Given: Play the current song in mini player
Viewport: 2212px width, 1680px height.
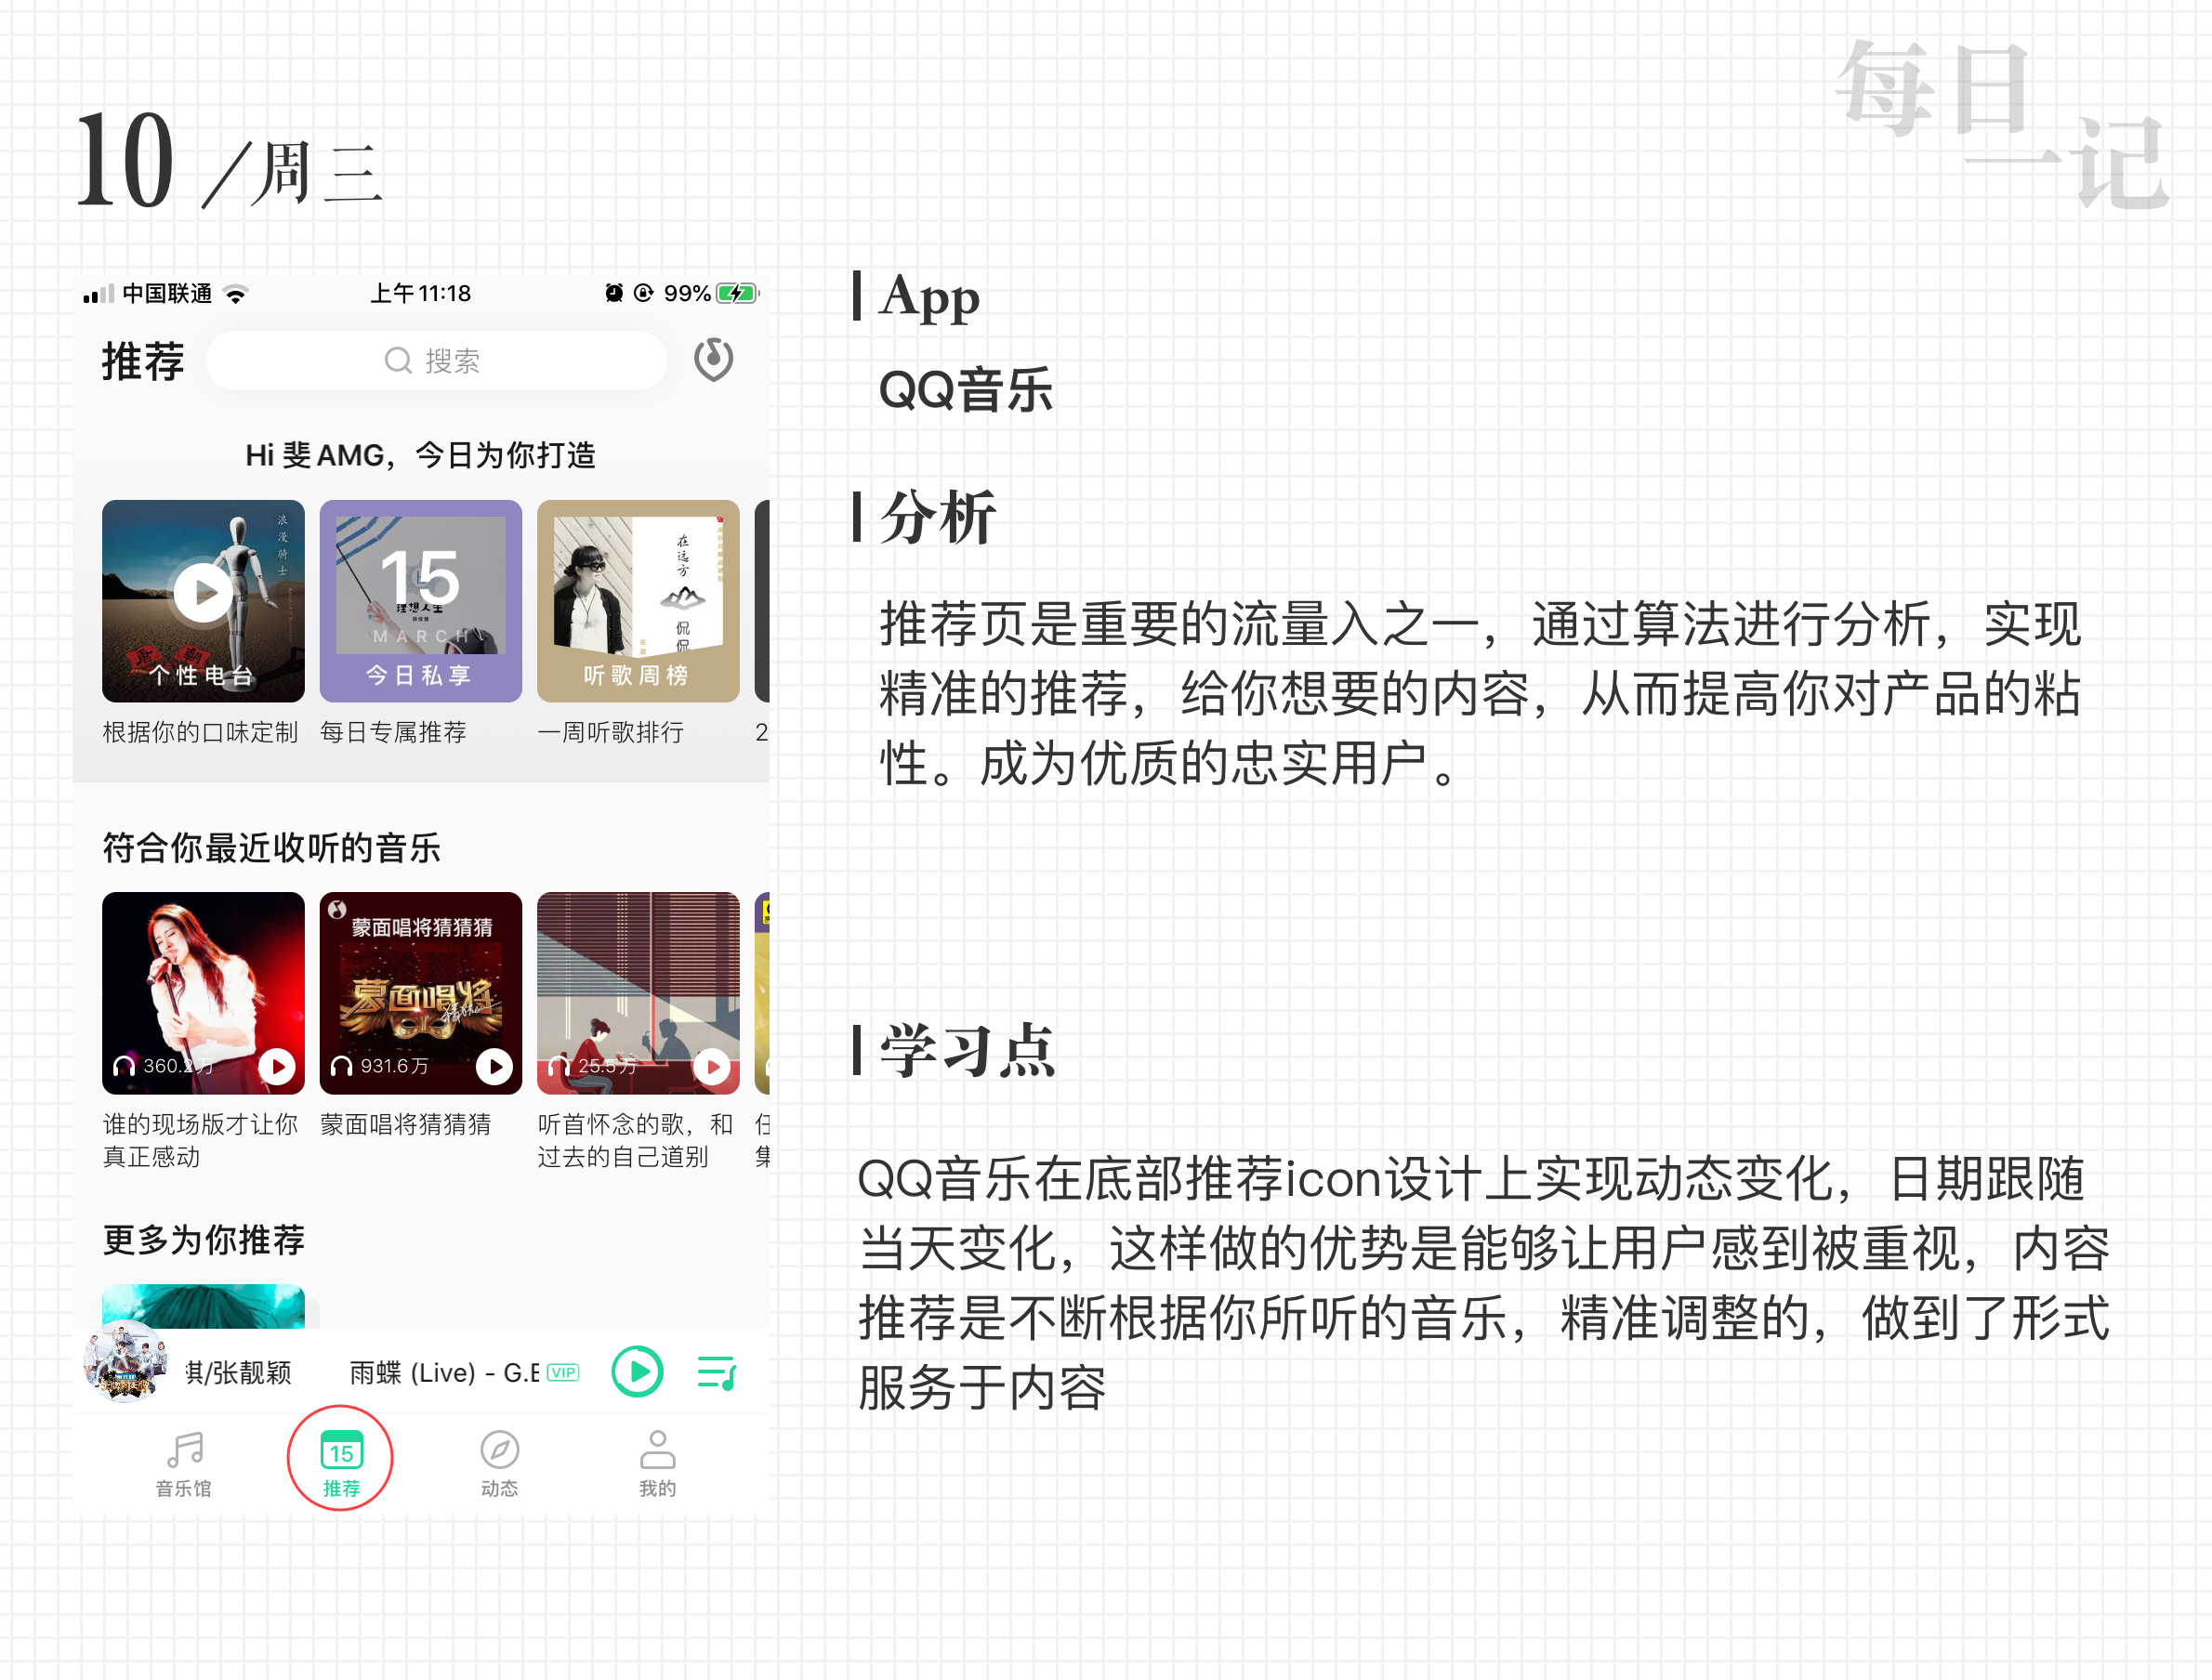Looking at the screenshot, I should pyautogui.click(x=637, y=1371).
